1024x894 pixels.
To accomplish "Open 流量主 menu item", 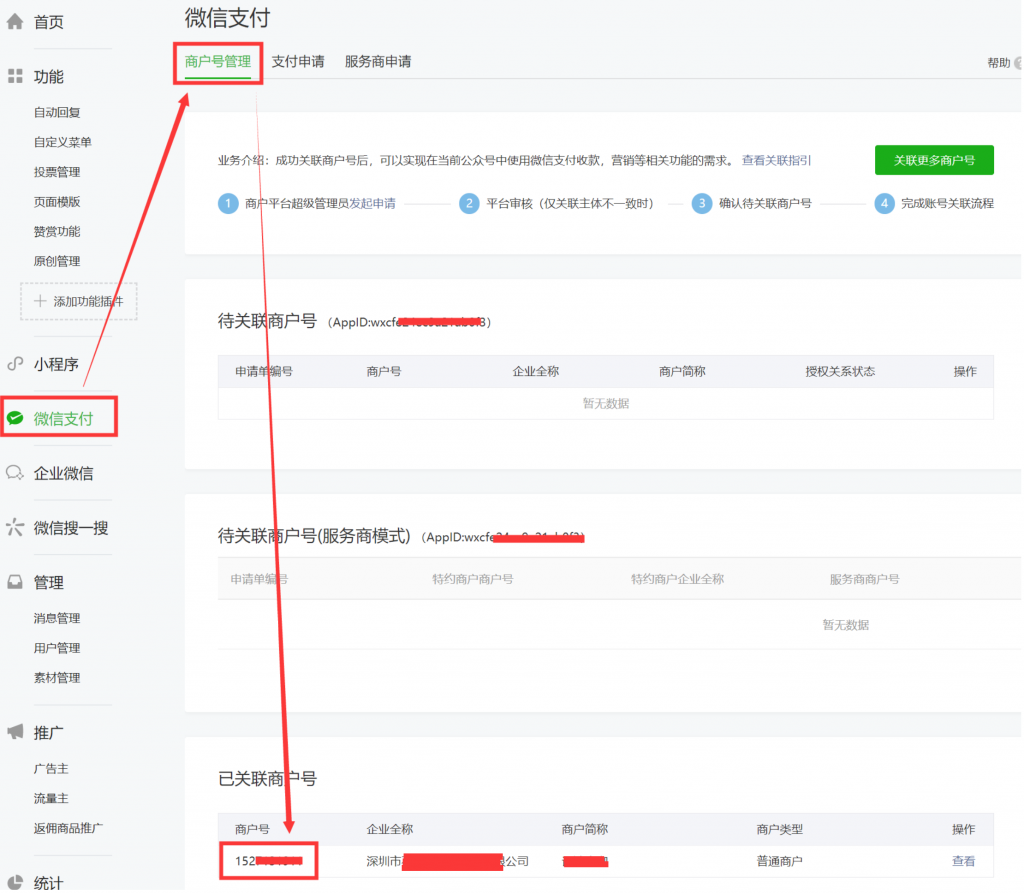I will (x=51, y=798).
